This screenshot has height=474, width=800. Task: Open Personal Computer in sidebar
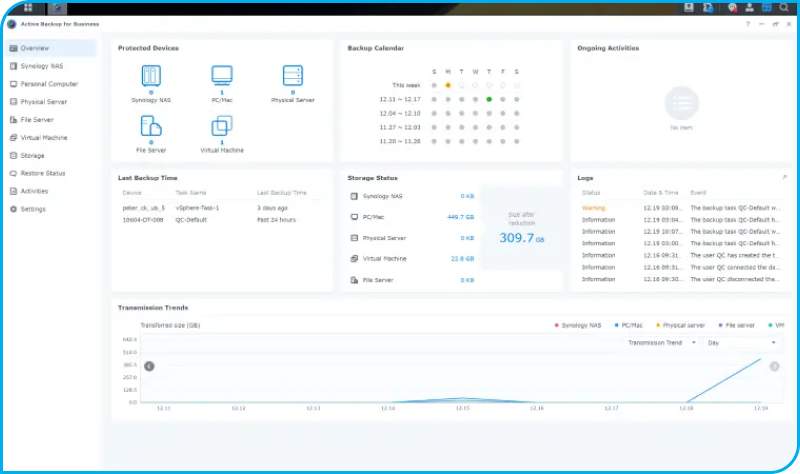(51, 84)
